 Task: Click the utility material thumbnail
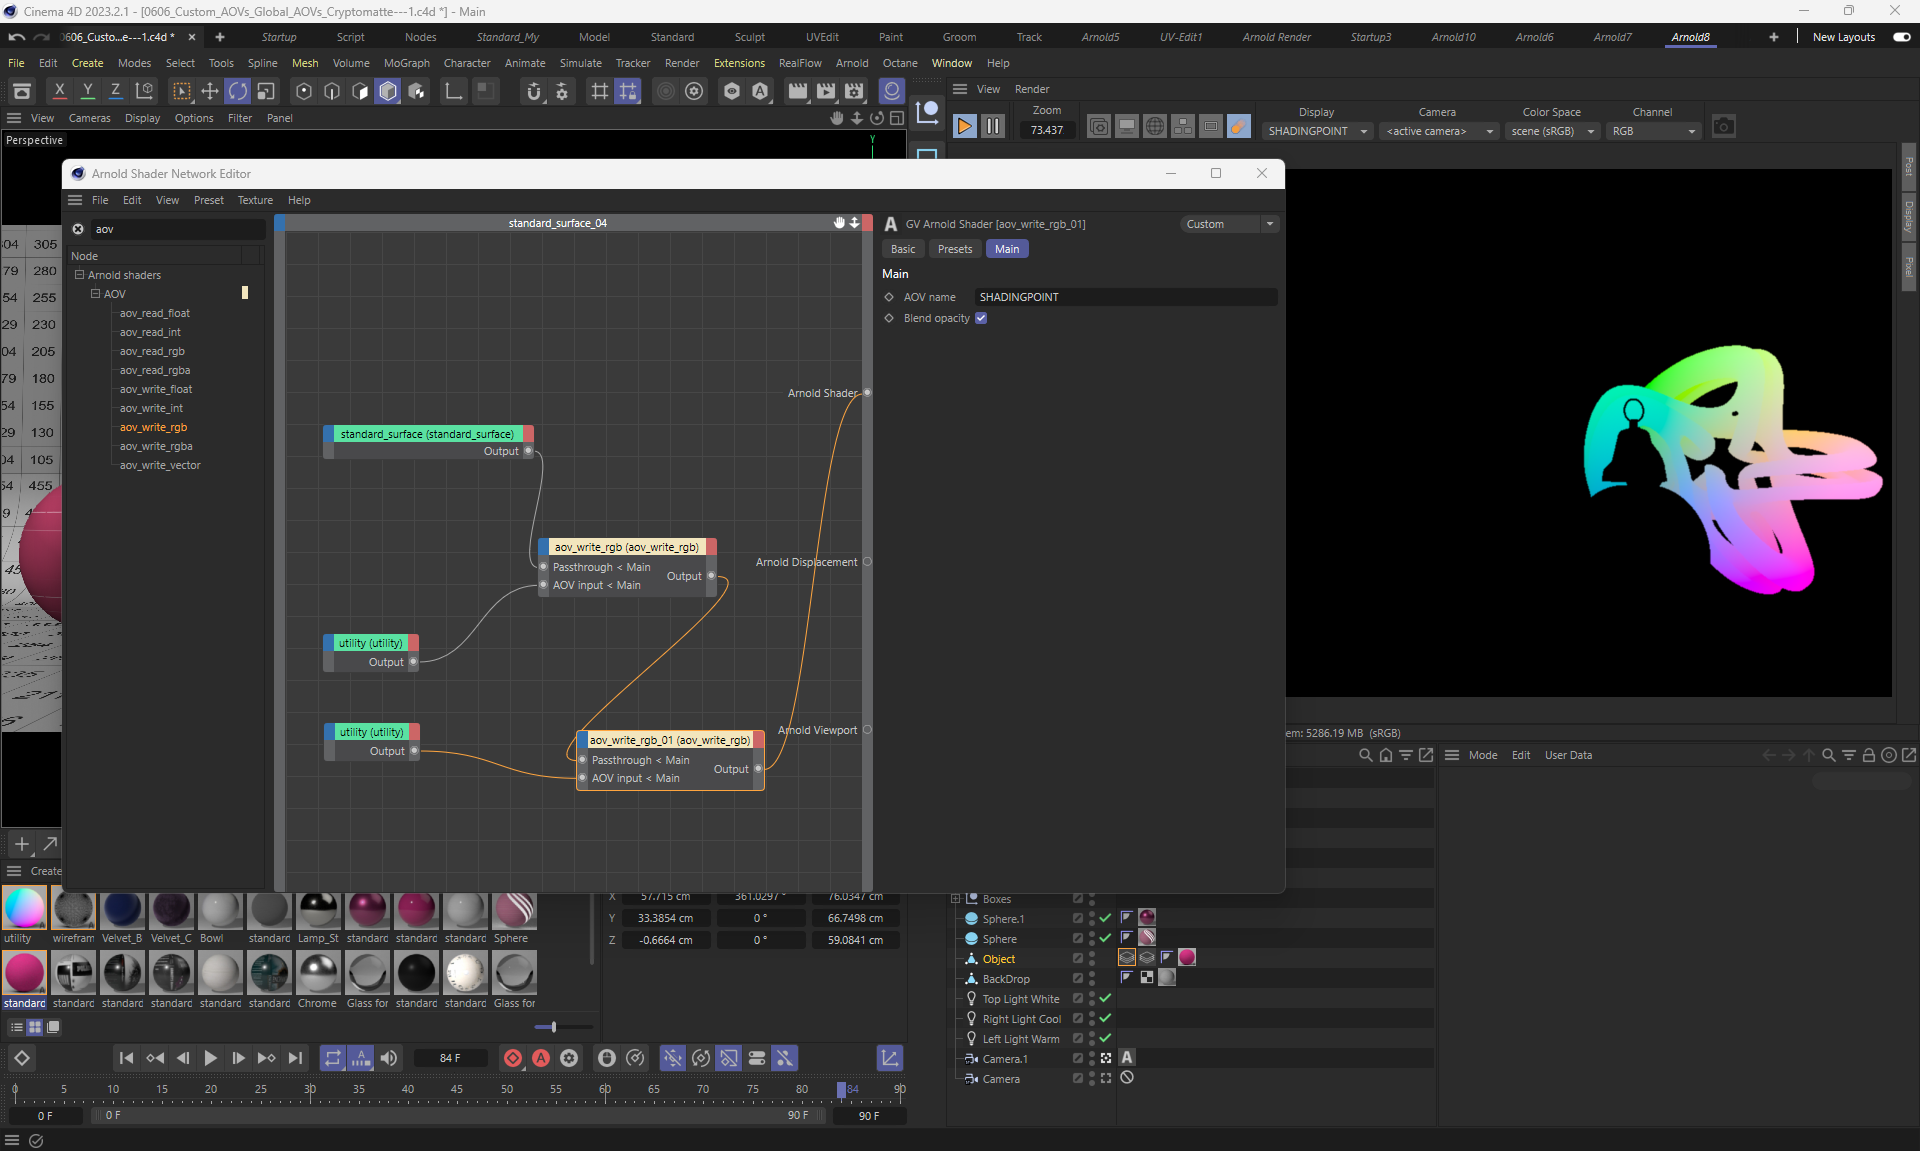pos(24,909)
